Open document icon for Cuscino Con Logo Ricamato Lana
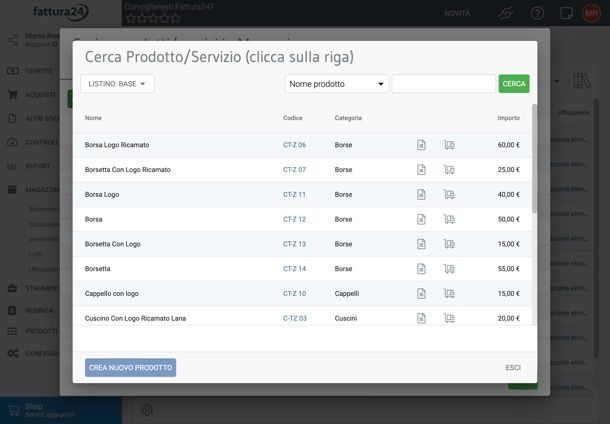Screen dimensions: 610x424 [421, 318]
